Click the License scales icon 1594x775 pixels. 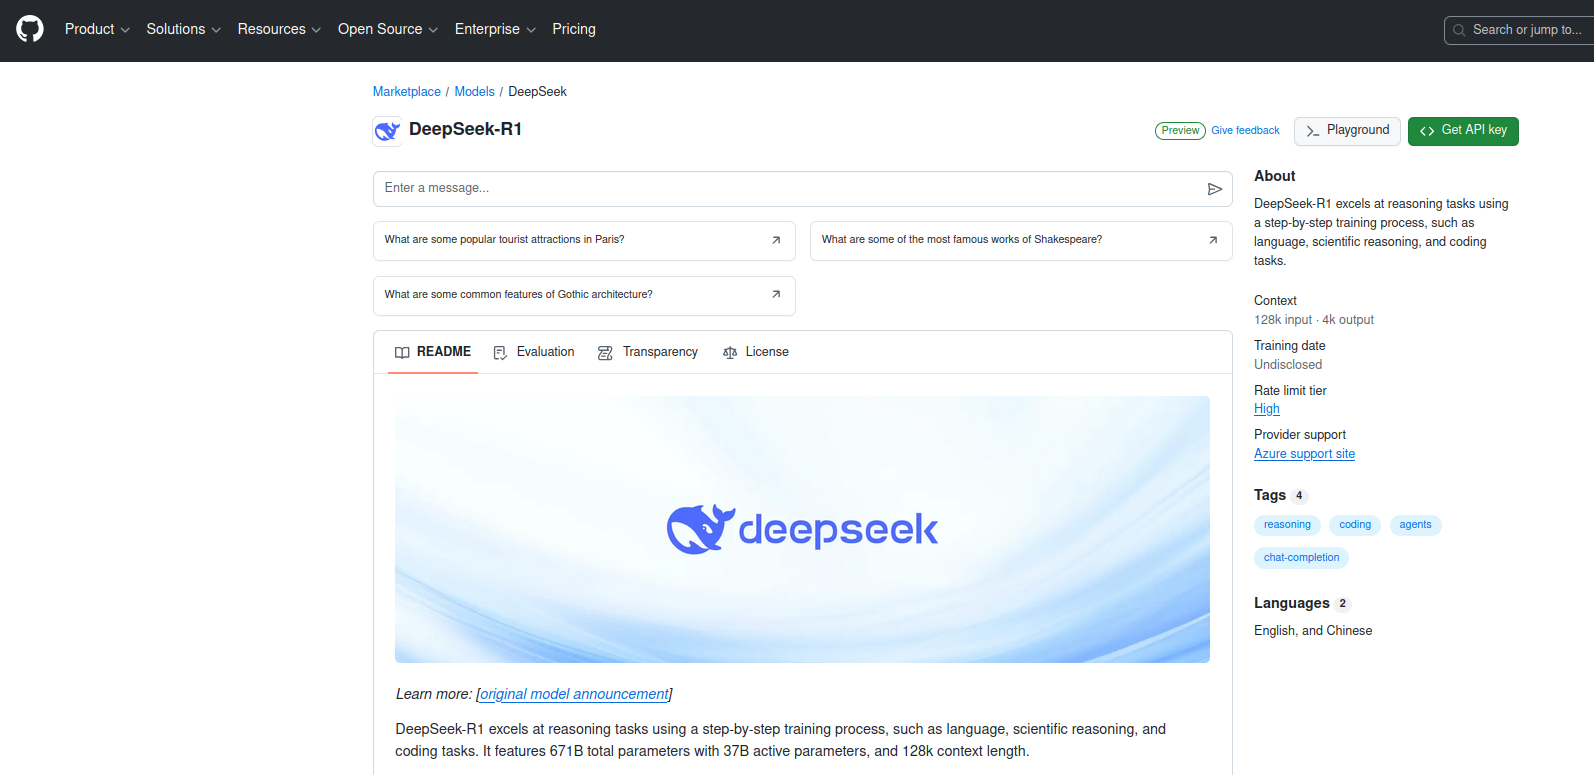click(x=730, y=353)
